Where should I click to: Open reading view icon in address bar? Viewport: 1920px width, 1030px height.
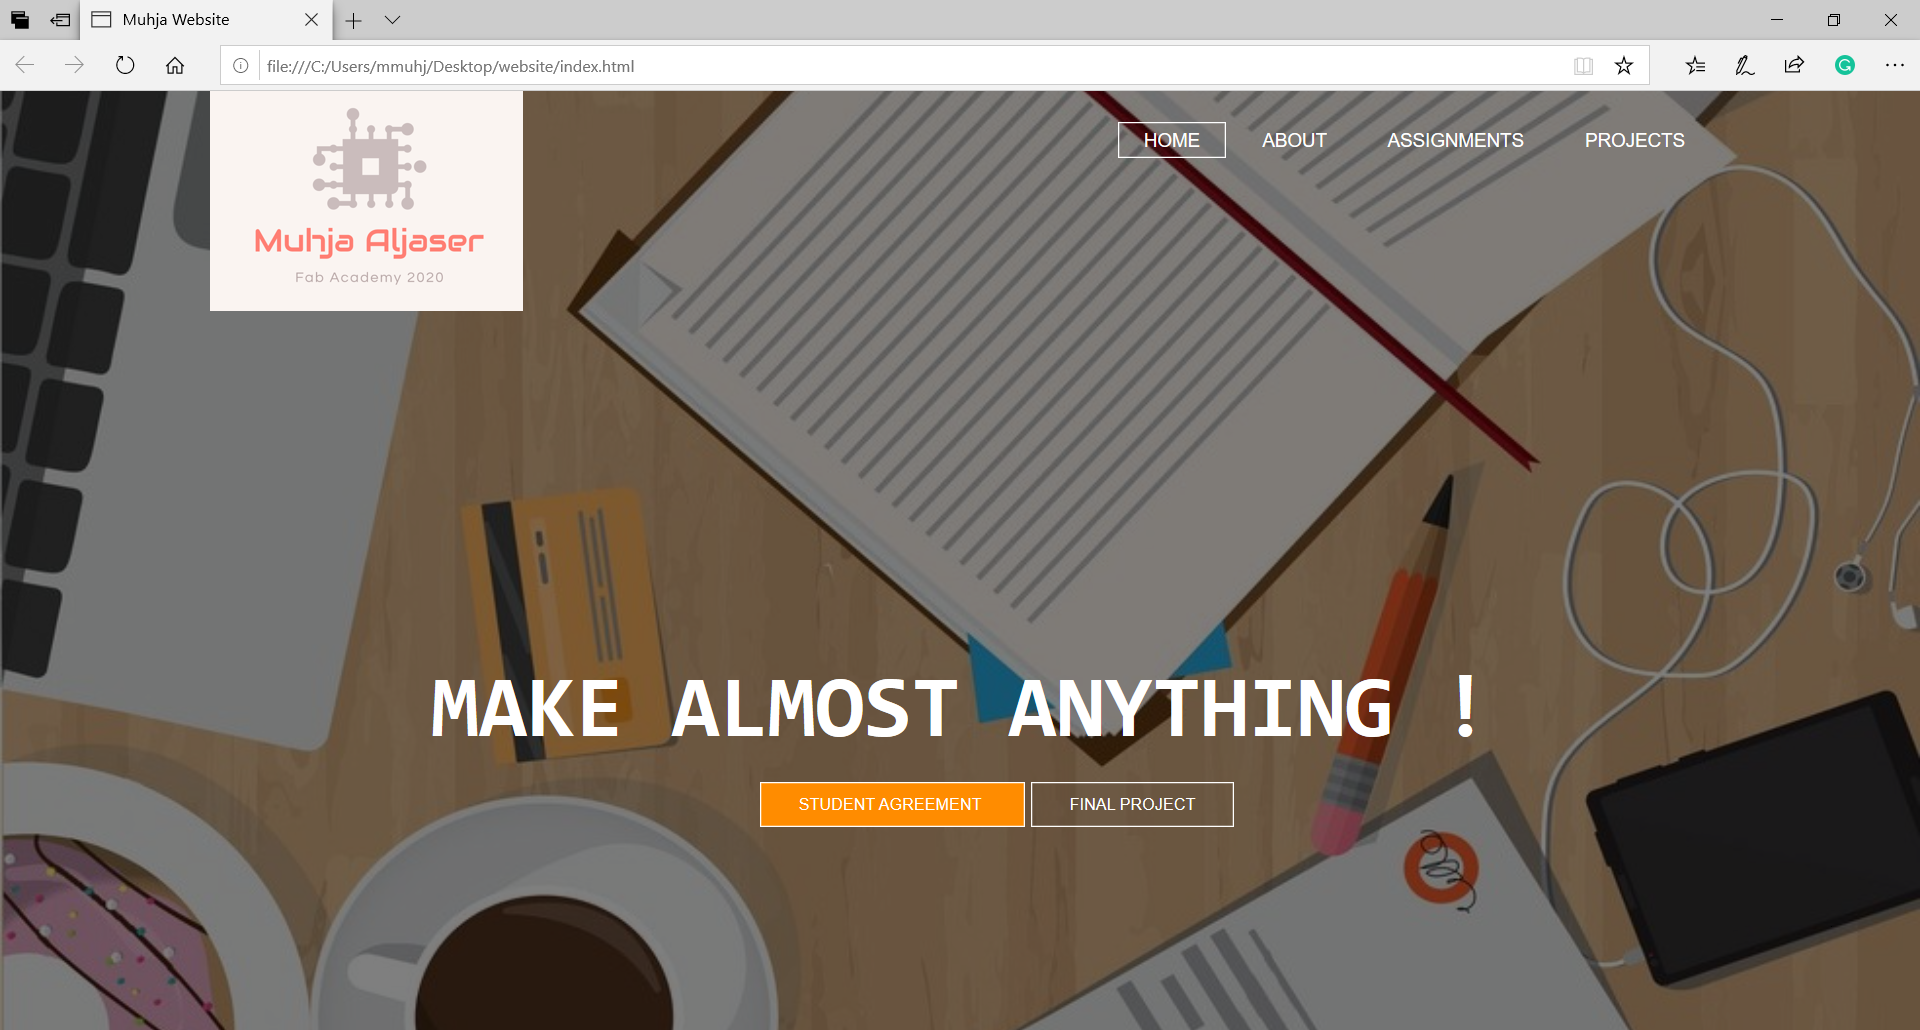click(x=1583, y=66)
